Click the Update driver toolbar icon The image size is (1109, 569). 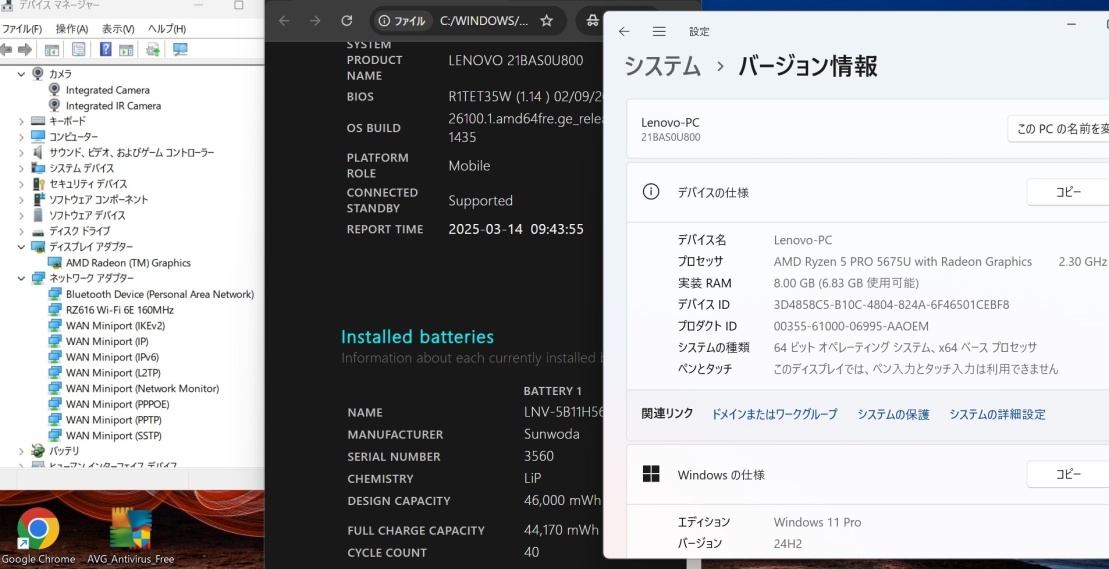pyautogui.click(x=153, y=49)
